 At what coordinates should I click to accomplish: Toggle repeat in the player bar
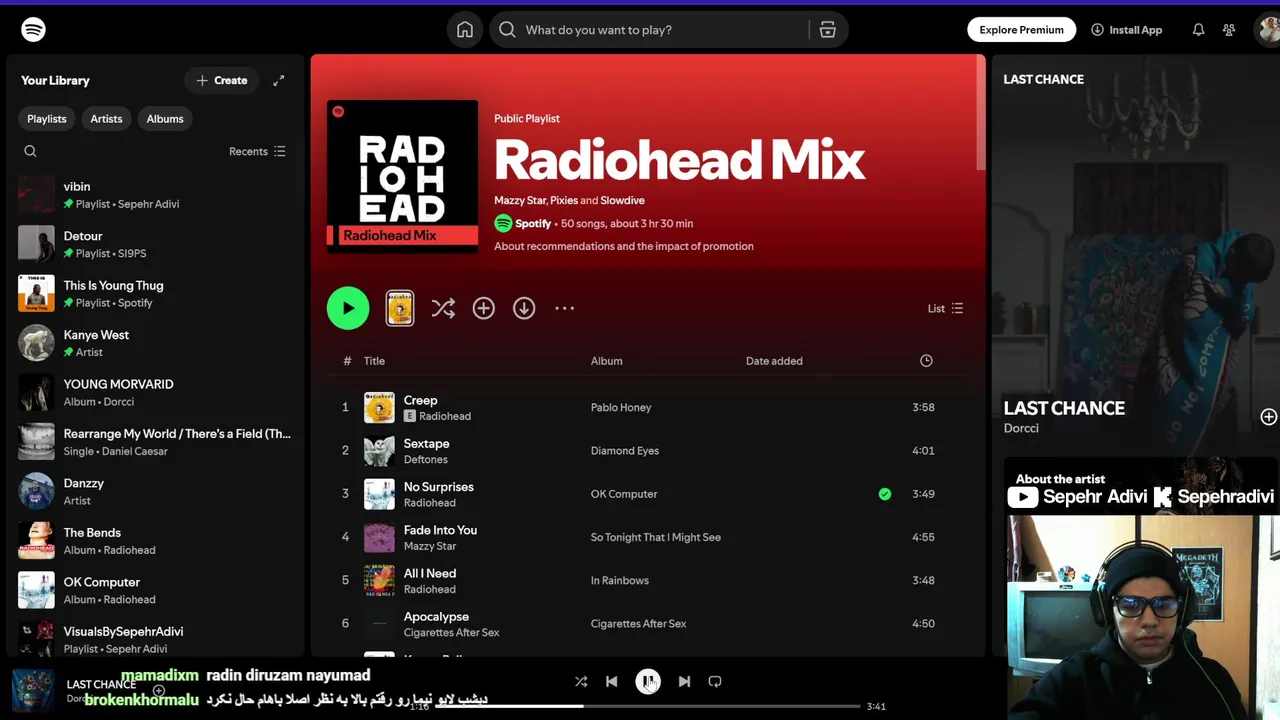715,681
